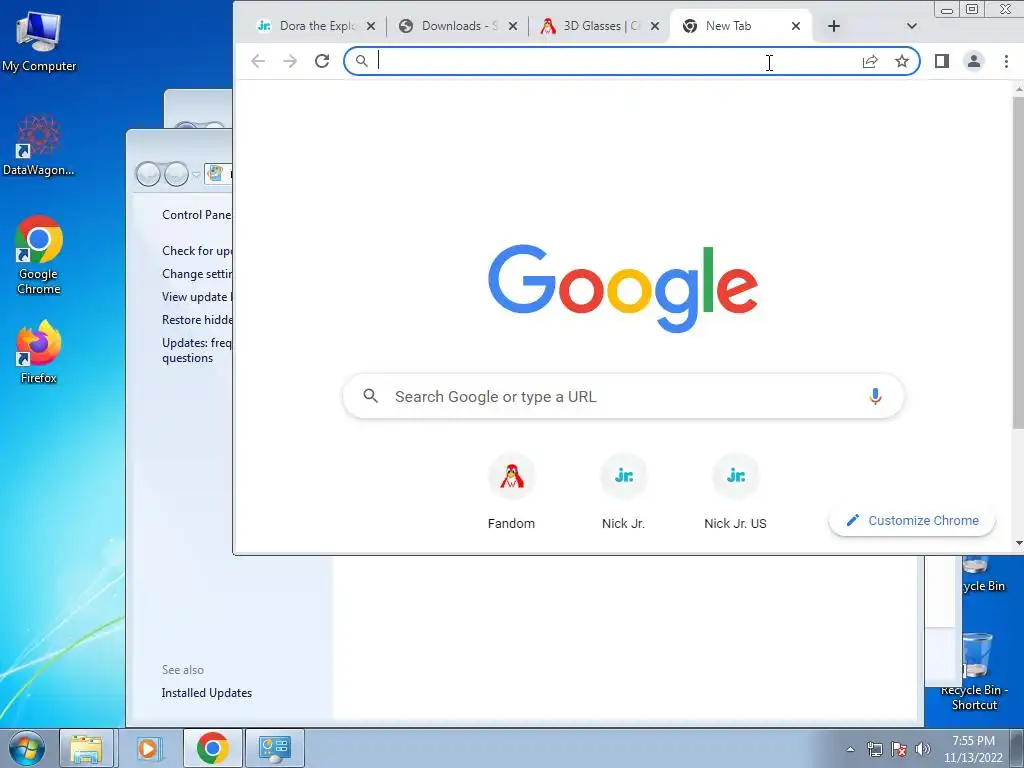Launch Windows Media Player from taskbar

tap(149, 748)
